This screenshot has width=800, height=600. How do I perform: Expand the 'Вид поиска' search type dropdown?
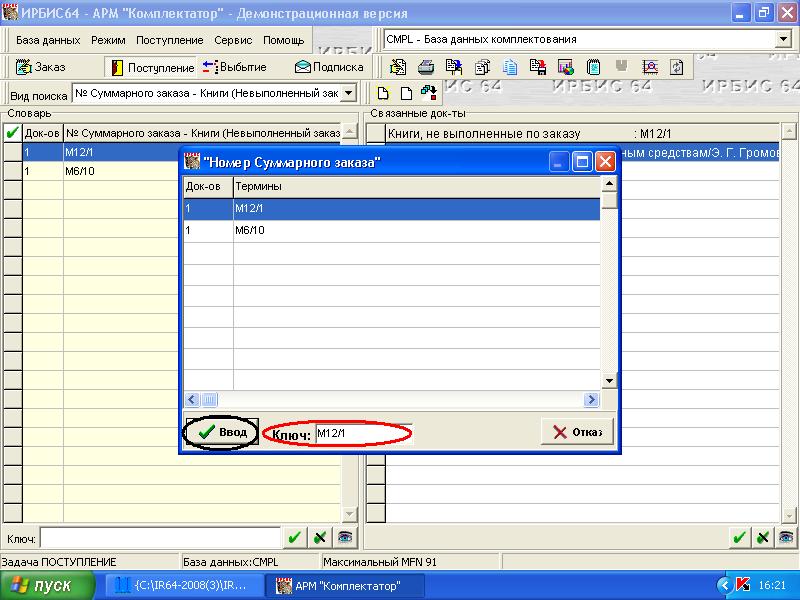[x=348, y=93]
